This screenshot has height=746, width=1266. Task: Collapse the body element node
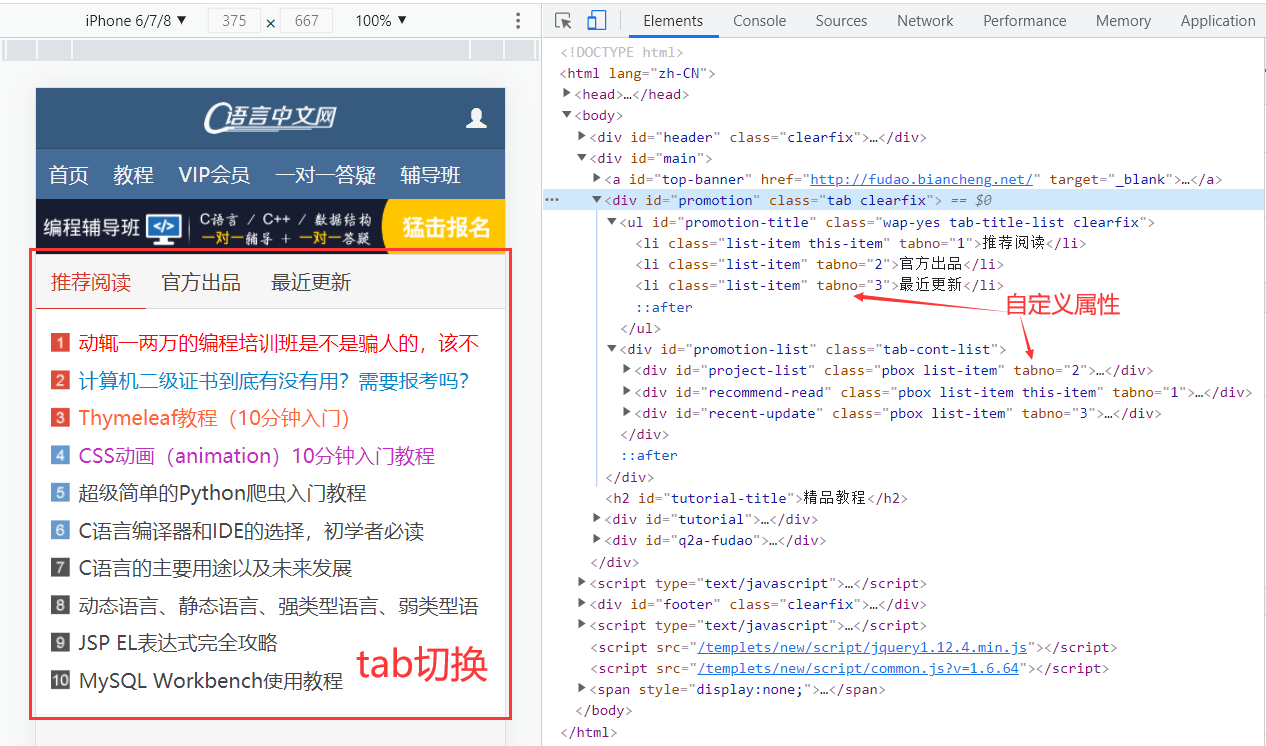point(568,115)
